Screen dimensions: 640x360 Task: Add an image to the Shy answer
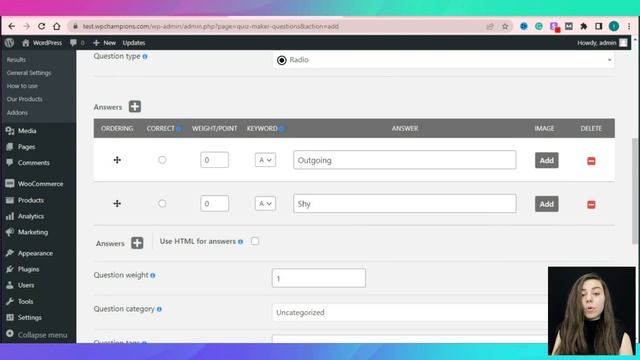tap(547, 204)
